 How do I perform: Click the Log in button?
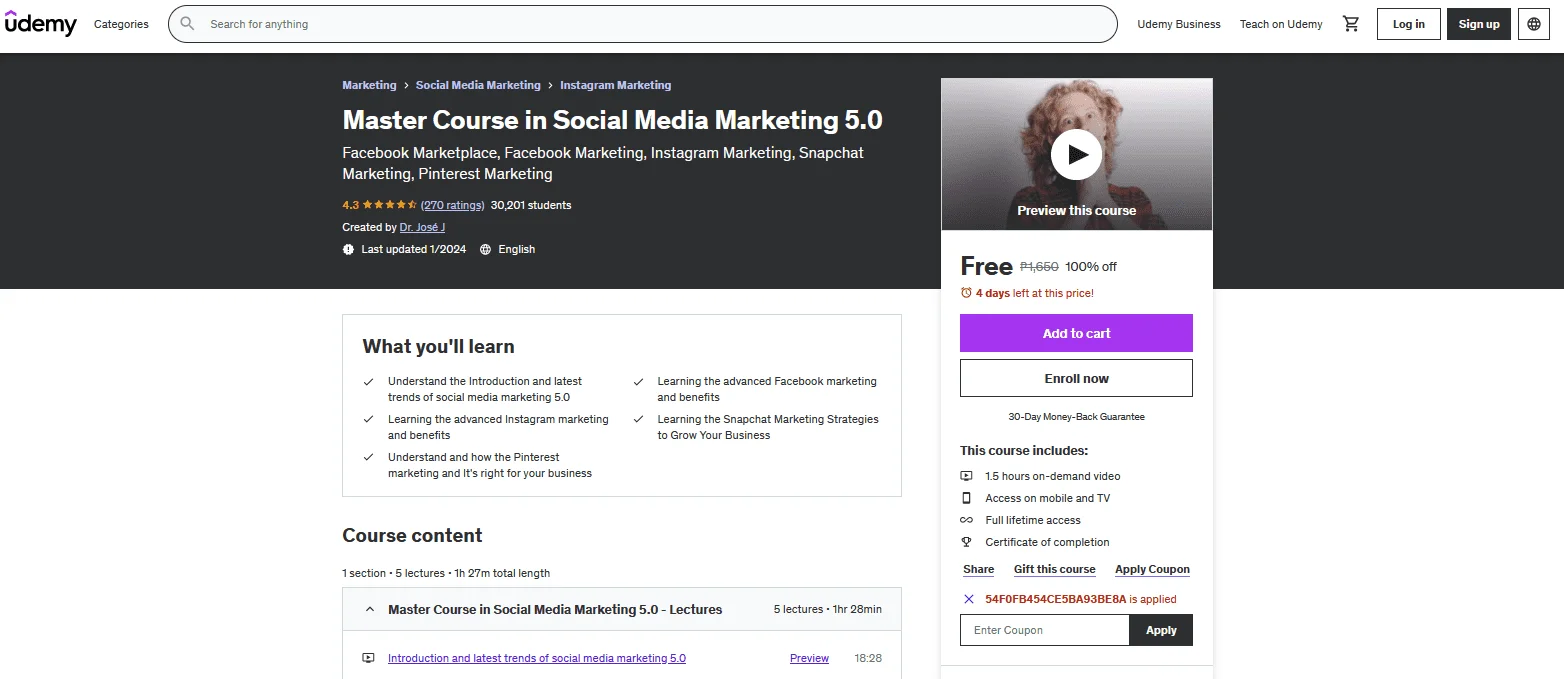pyautogui.click(x=1408, y=24)
